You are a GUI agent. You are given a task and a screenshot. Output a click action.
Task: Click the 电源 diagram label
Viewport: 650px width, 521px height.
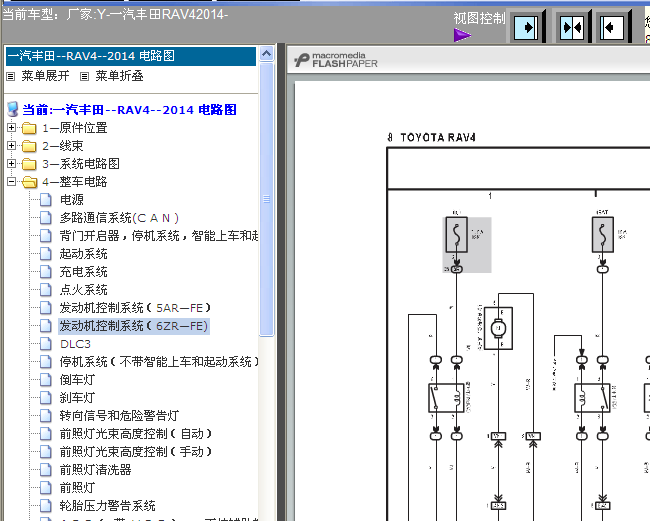click(72, 200)
